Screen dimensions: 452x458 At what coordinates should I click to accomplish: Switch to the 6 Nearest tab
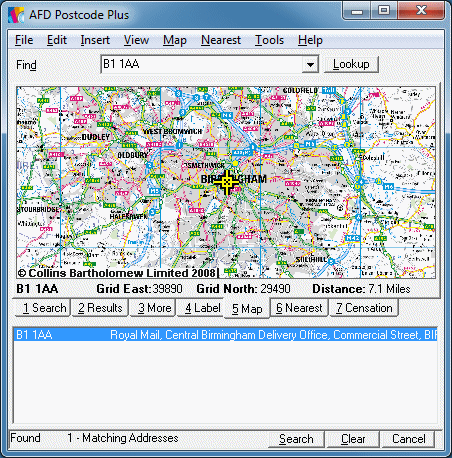click(299, 308)
